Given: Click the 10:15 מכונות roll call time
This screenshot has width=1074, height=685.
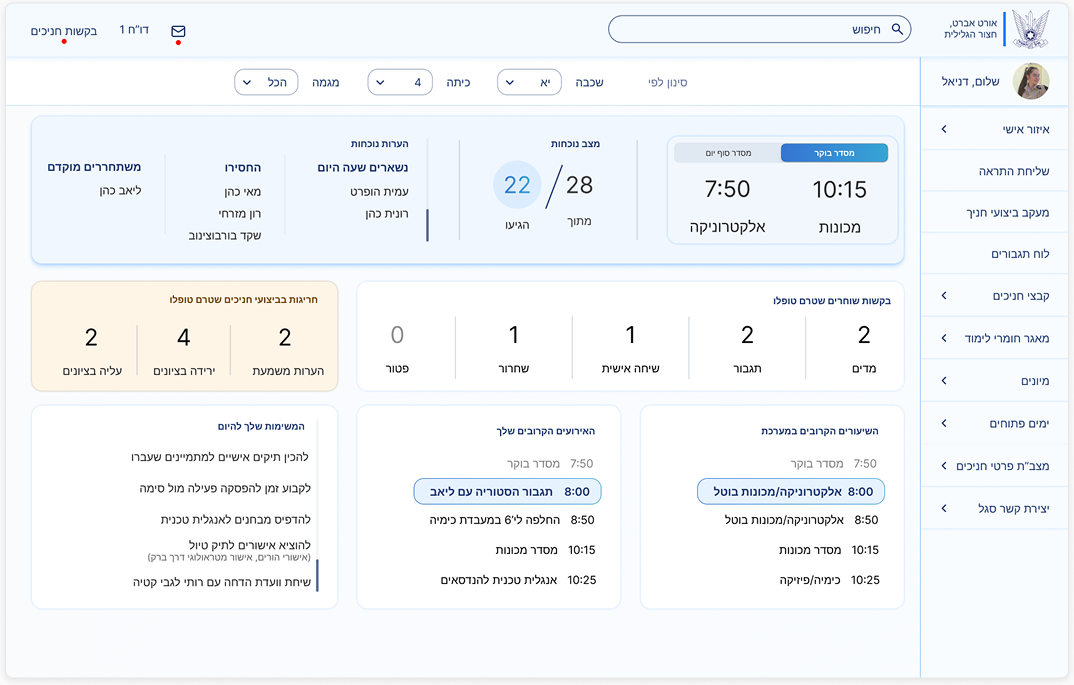Looking at the screenshot, I should coord(840,190).
